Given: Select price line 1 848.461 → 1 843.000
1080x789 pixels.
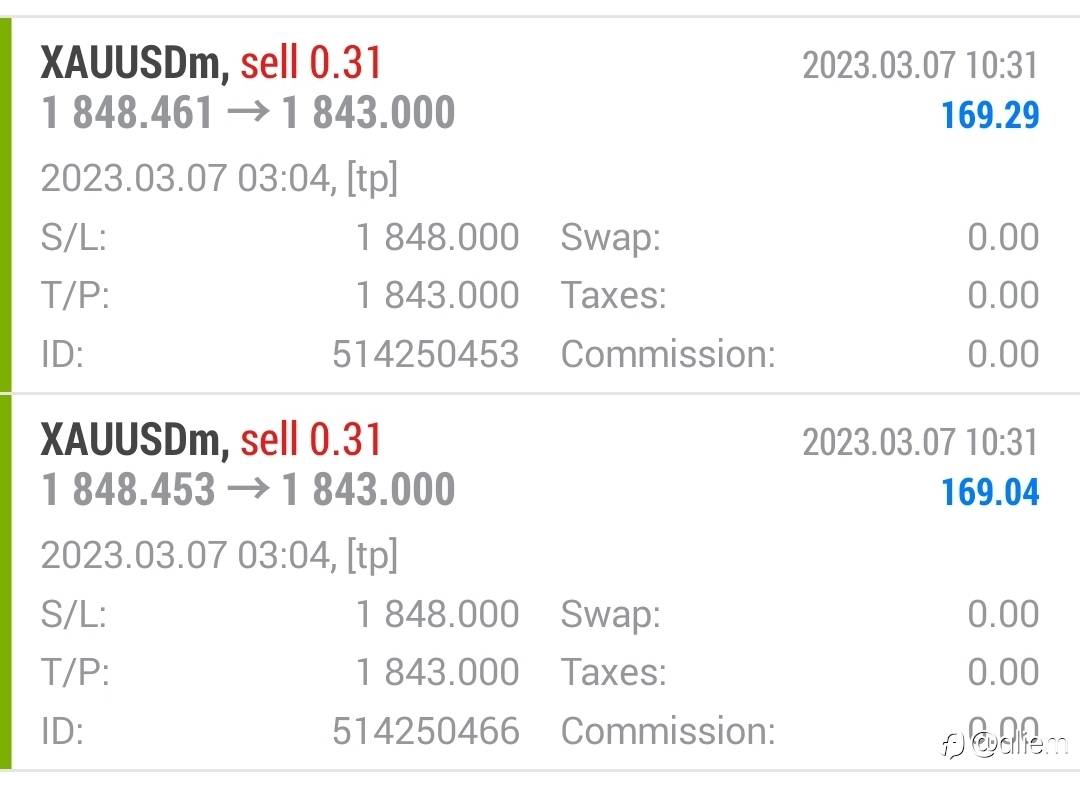Looking at the screenshot, I should pyautogui.click(x=248, y=113).
